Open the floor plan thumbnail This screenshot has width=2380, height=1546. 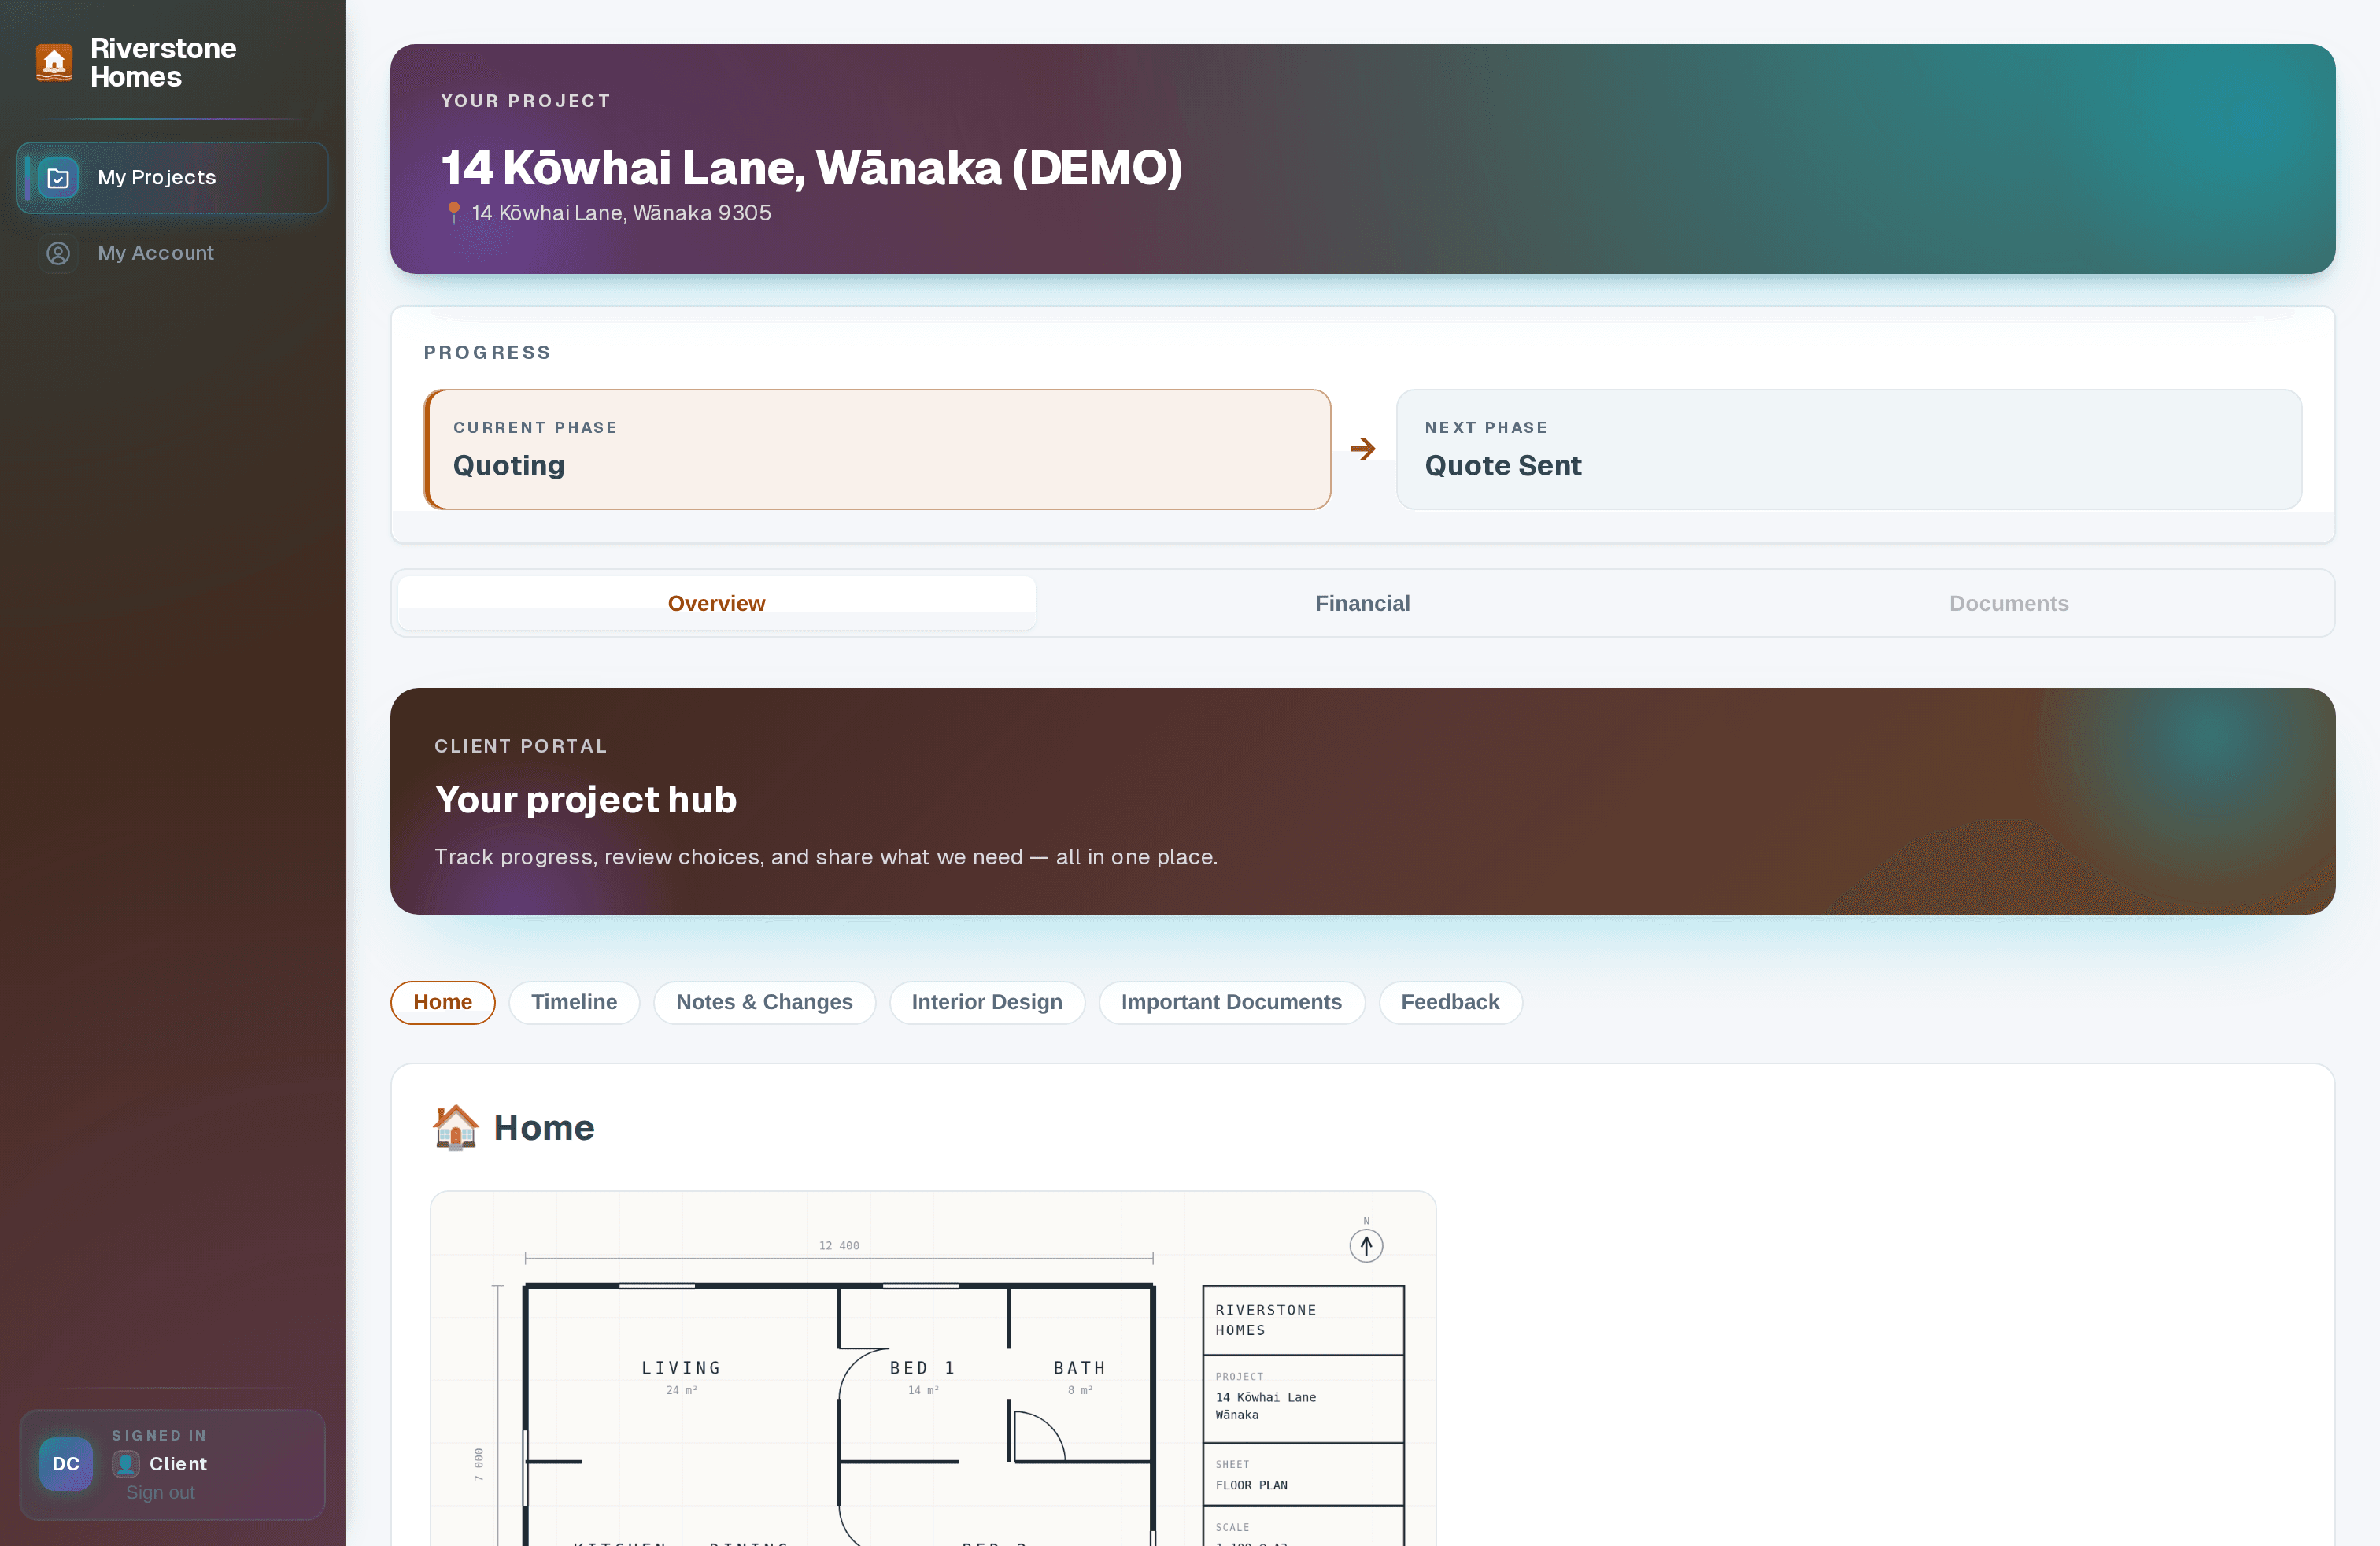pyautogui.click(x=933, y=1368)
